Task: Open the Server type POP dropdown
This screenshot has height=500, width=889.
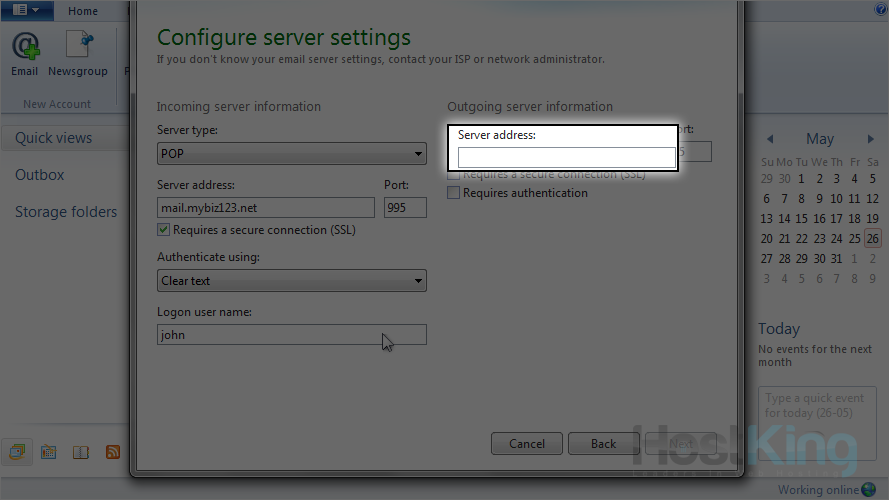Action: [x=292, y=154]
